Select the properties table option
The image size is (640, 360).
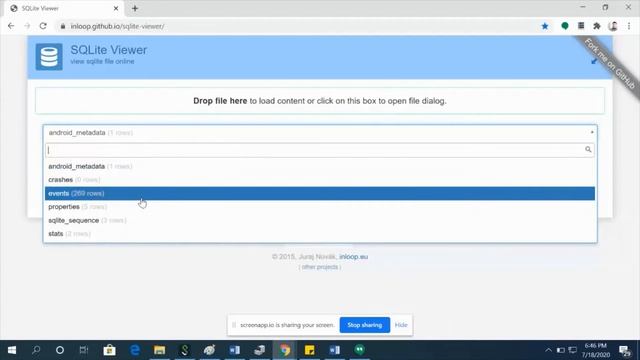(x=320, y=207)
